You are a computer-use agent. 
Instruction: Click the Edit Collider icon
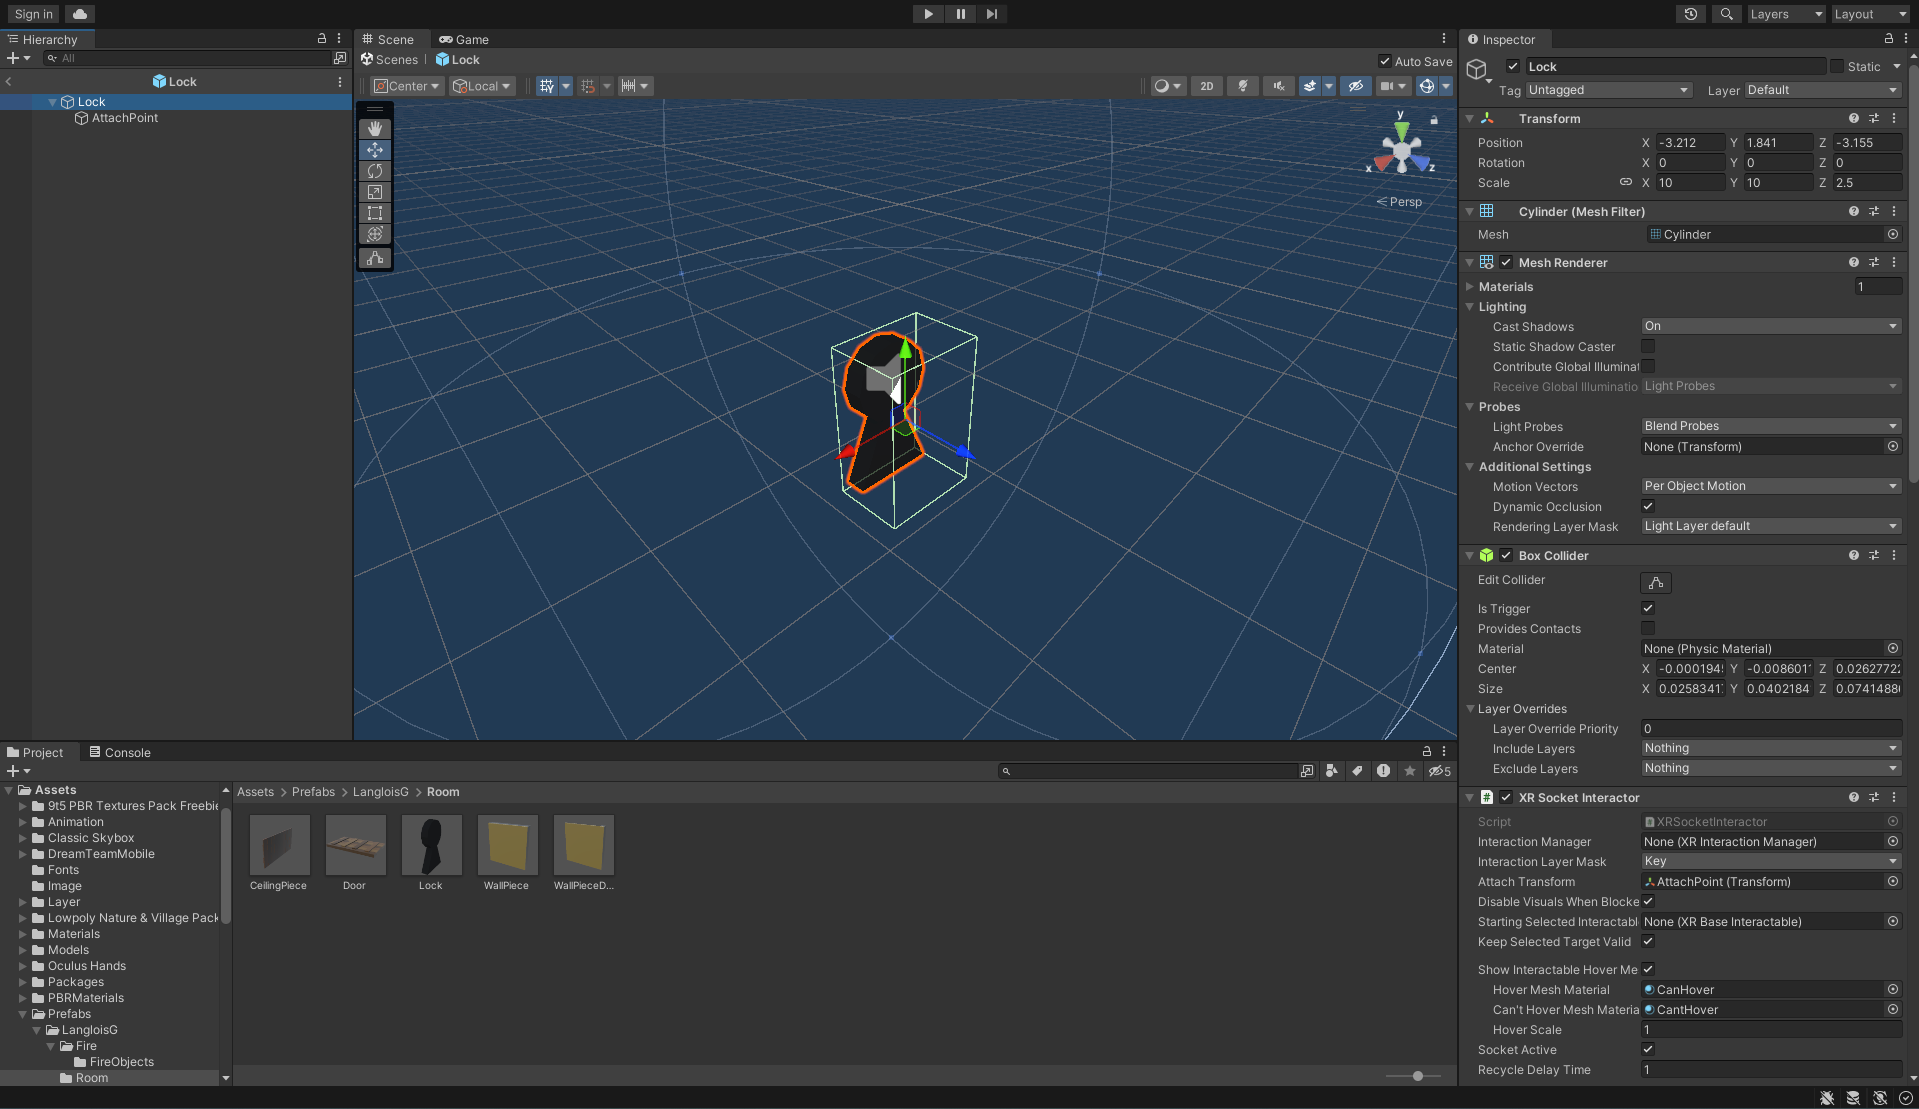point(1655,582)
